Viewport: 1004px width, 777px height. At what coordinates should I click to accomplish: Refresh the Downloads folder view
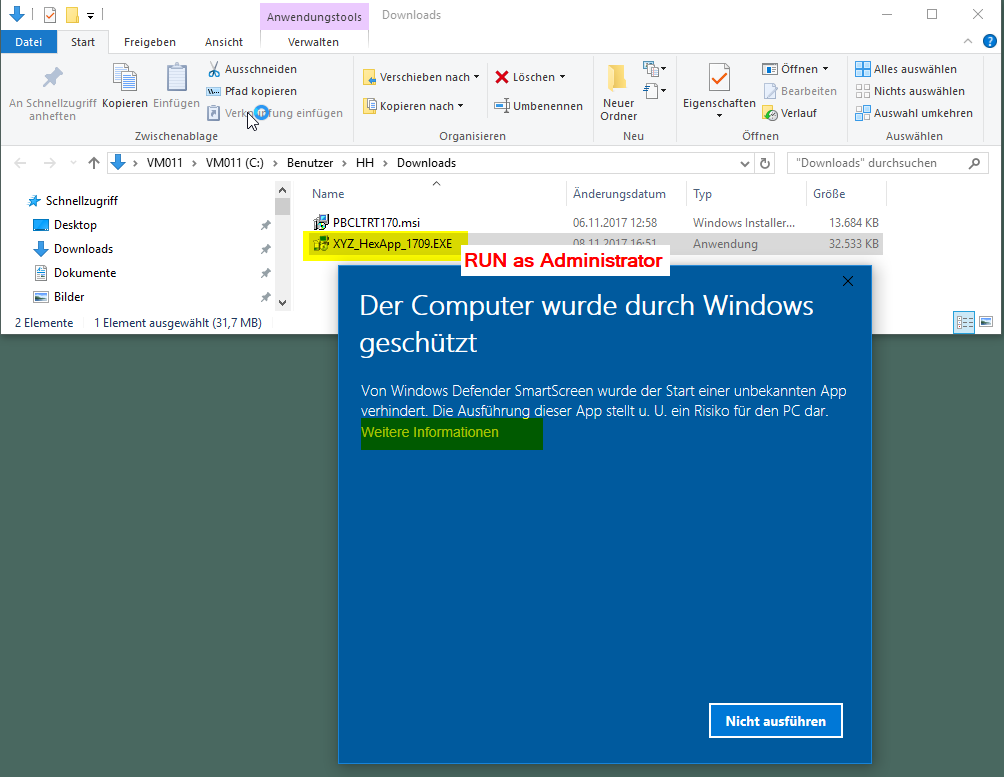[x=765, y=163]
